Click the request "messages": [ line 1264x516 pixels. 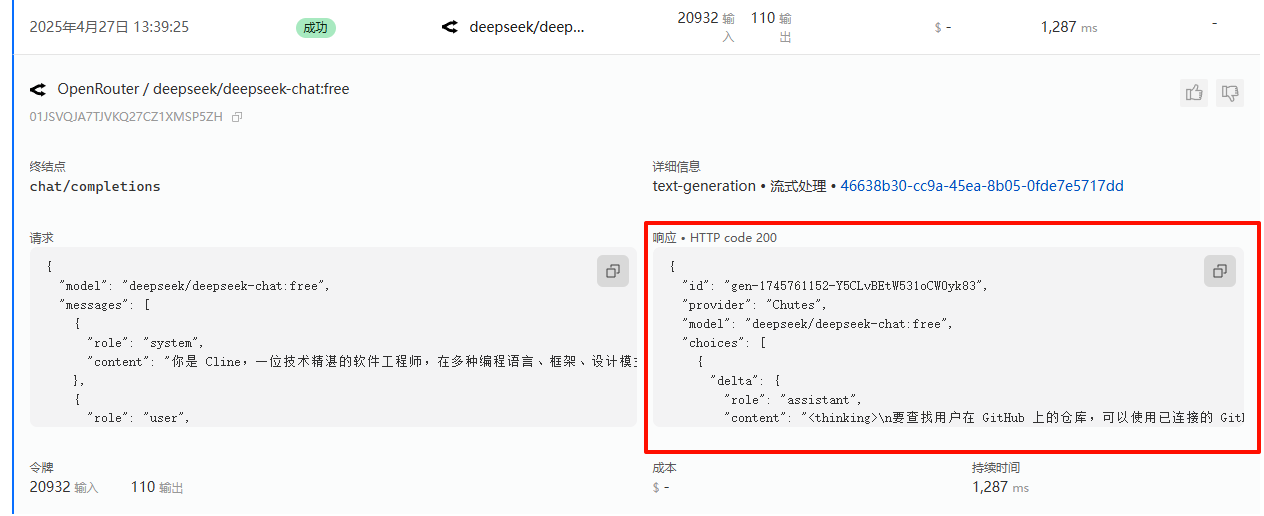[105, 304]
